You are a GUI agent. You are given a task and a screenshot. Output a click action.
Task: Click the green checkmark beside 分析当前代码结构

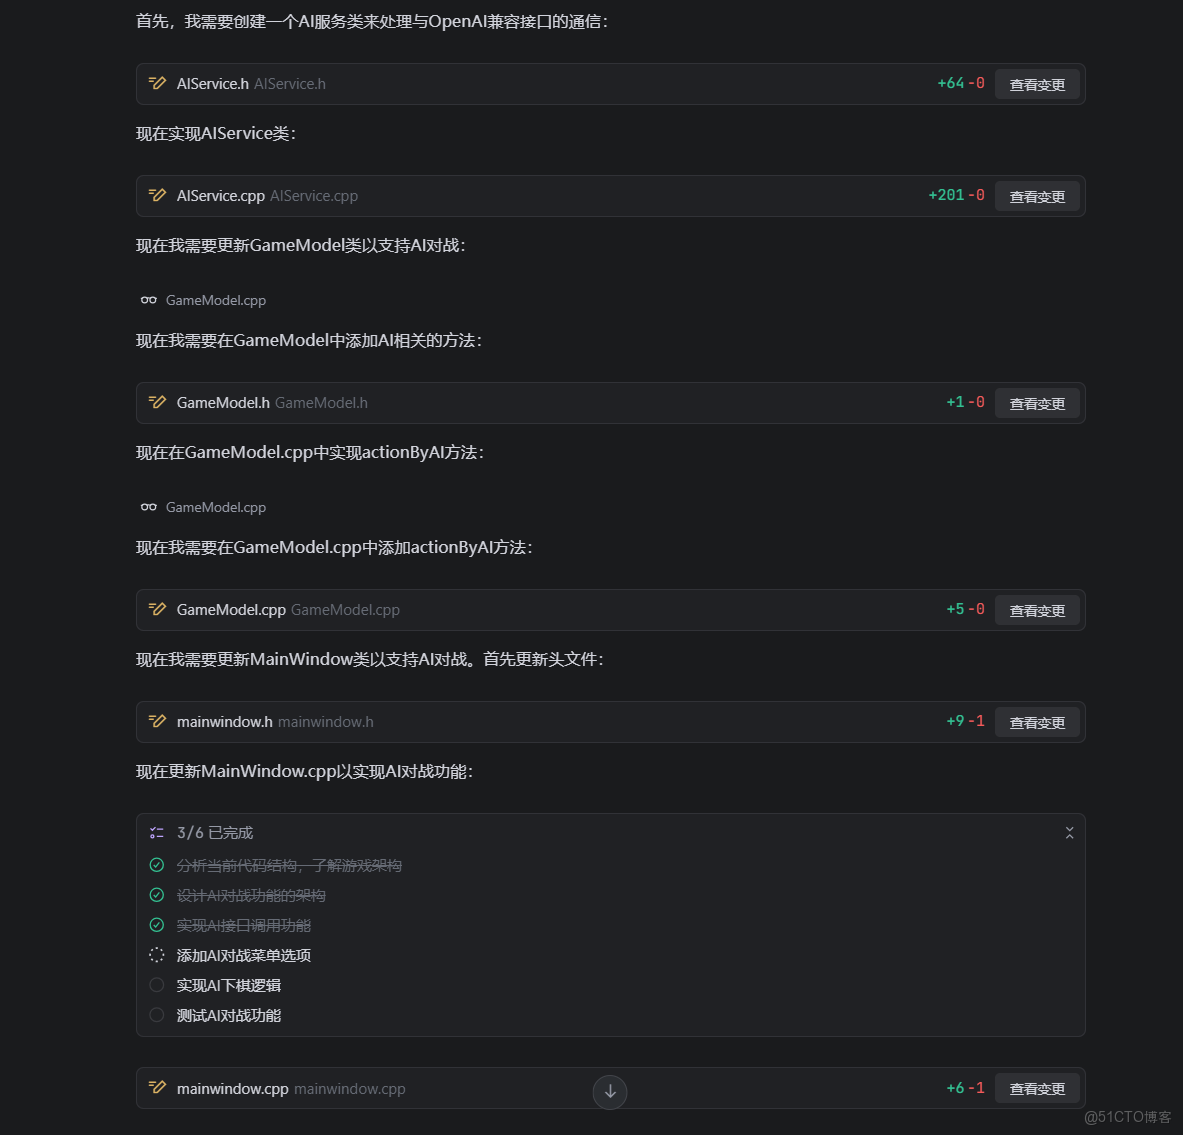(x=156, y=865)
